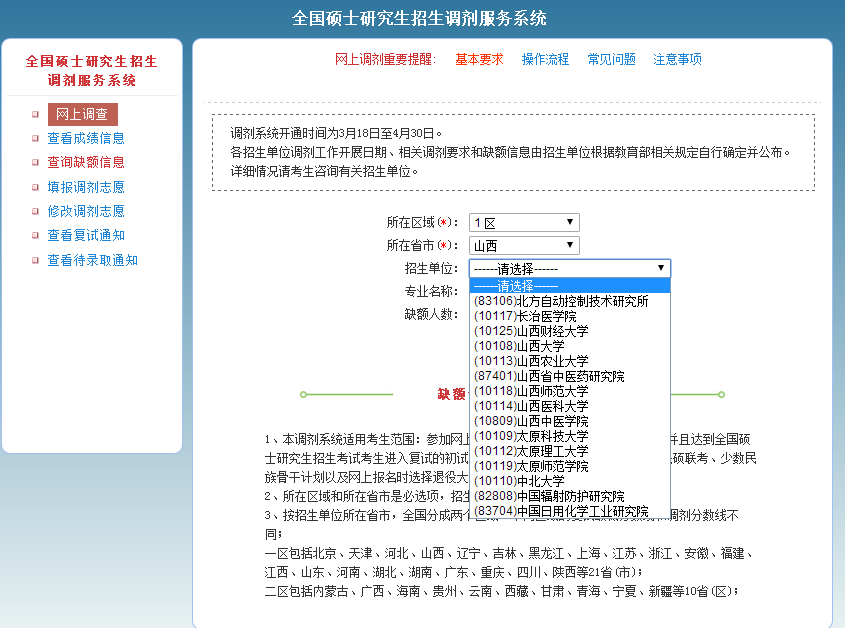Open 查看待录取通知 sidebar link

click(93, 260)
